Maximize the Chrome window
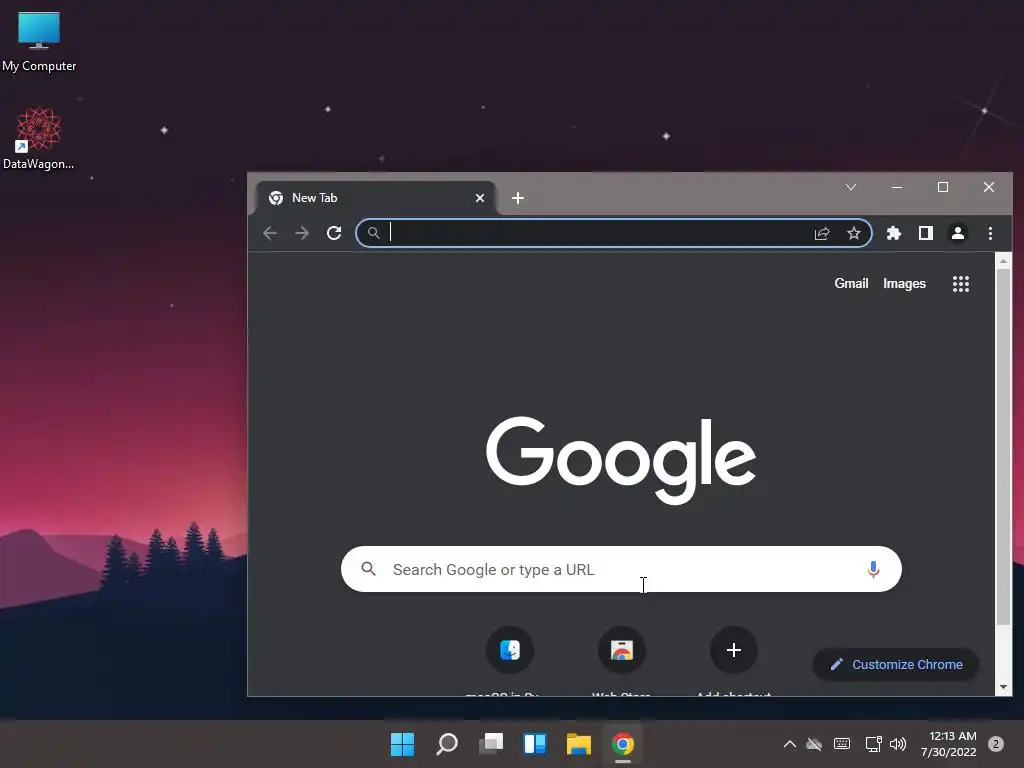 pos(942,187)
